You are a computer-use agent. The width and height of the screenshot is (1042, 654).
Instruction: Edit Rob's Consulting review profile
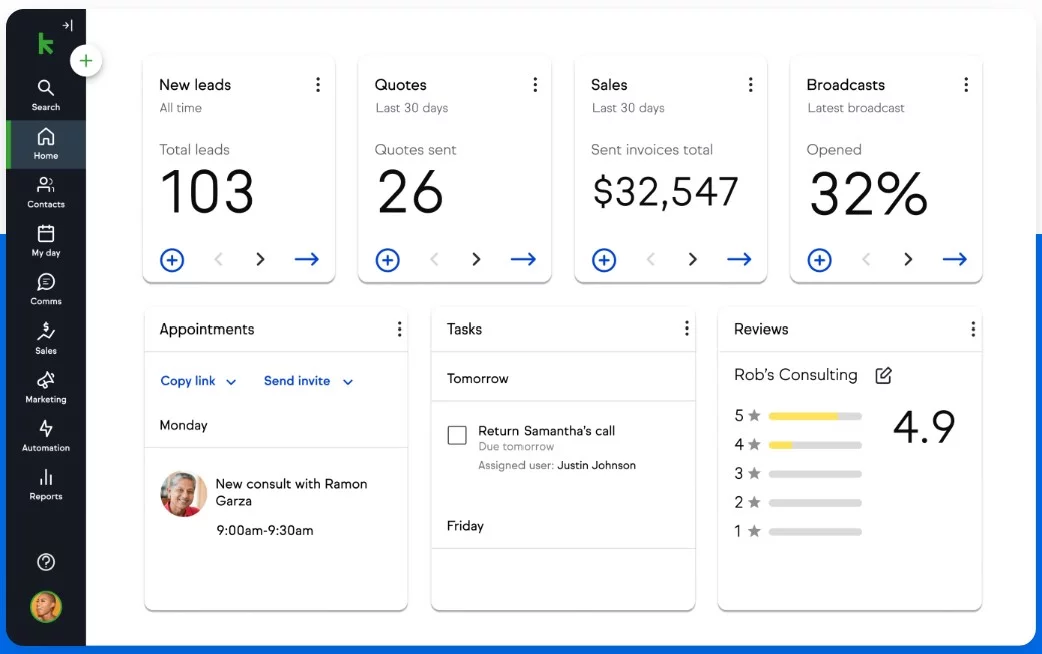pyautogui.click(x=883, y=376)
